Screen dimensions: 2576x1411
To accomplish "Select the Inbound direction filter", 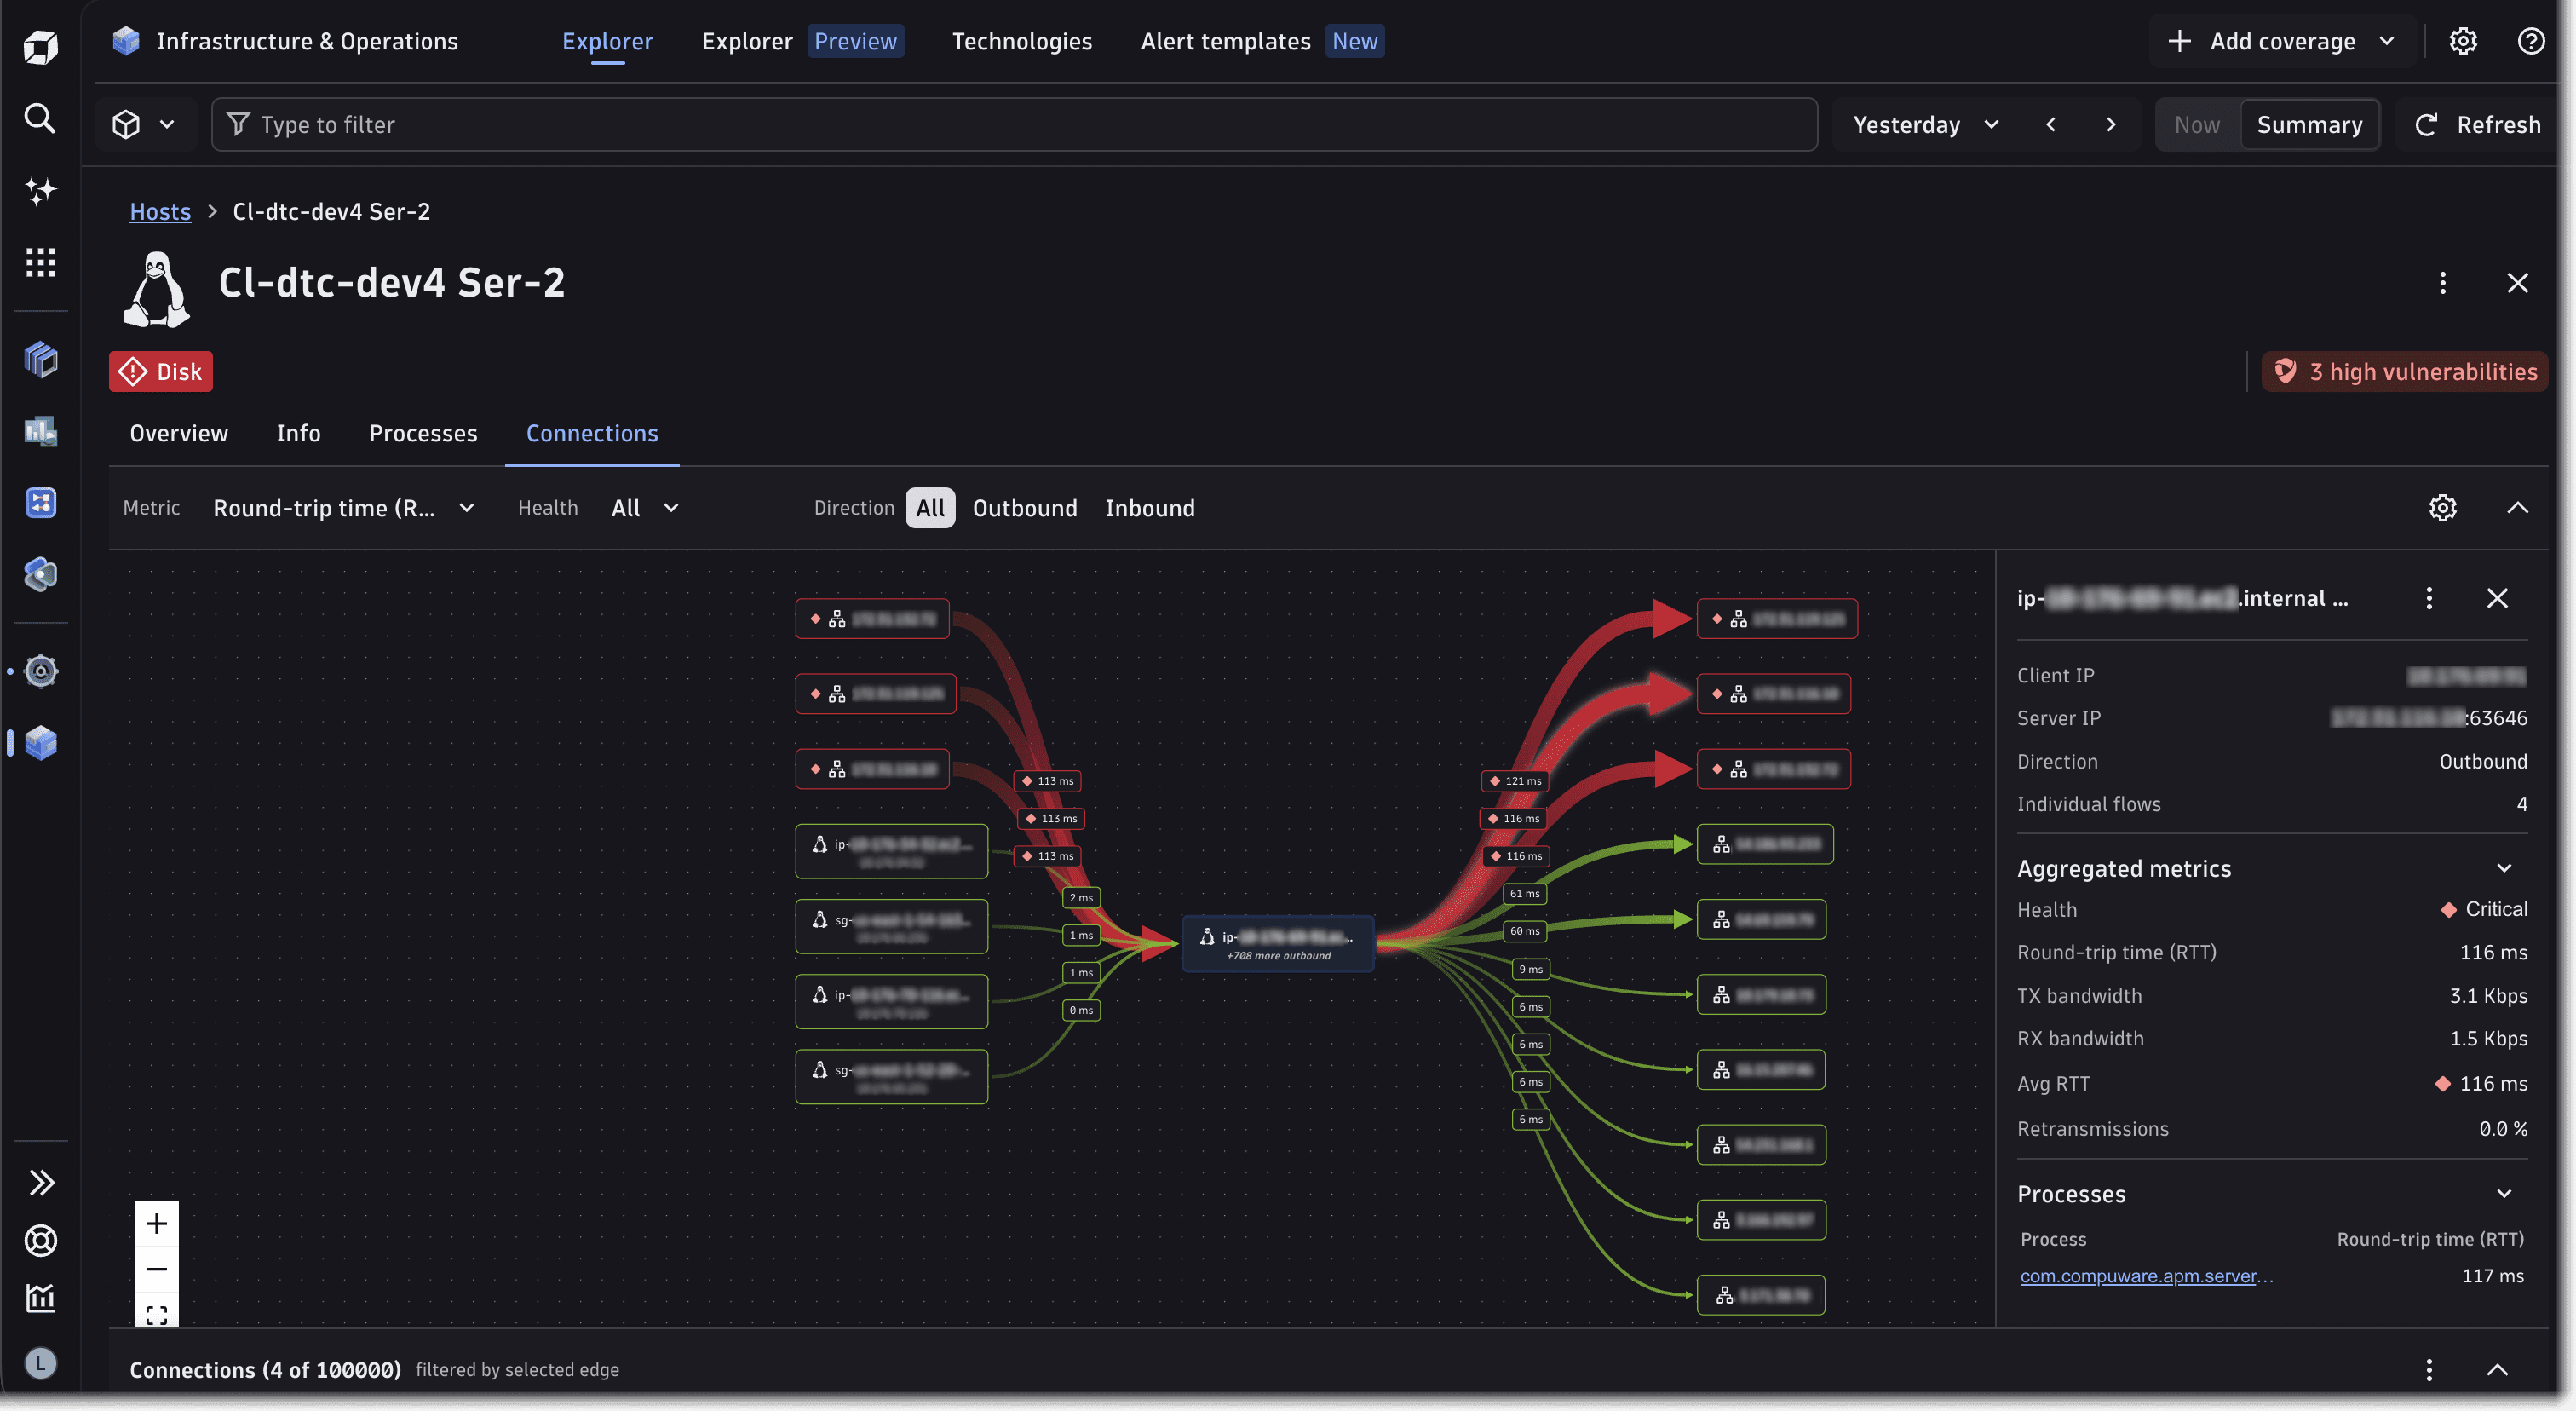I will coord(1150,508).
